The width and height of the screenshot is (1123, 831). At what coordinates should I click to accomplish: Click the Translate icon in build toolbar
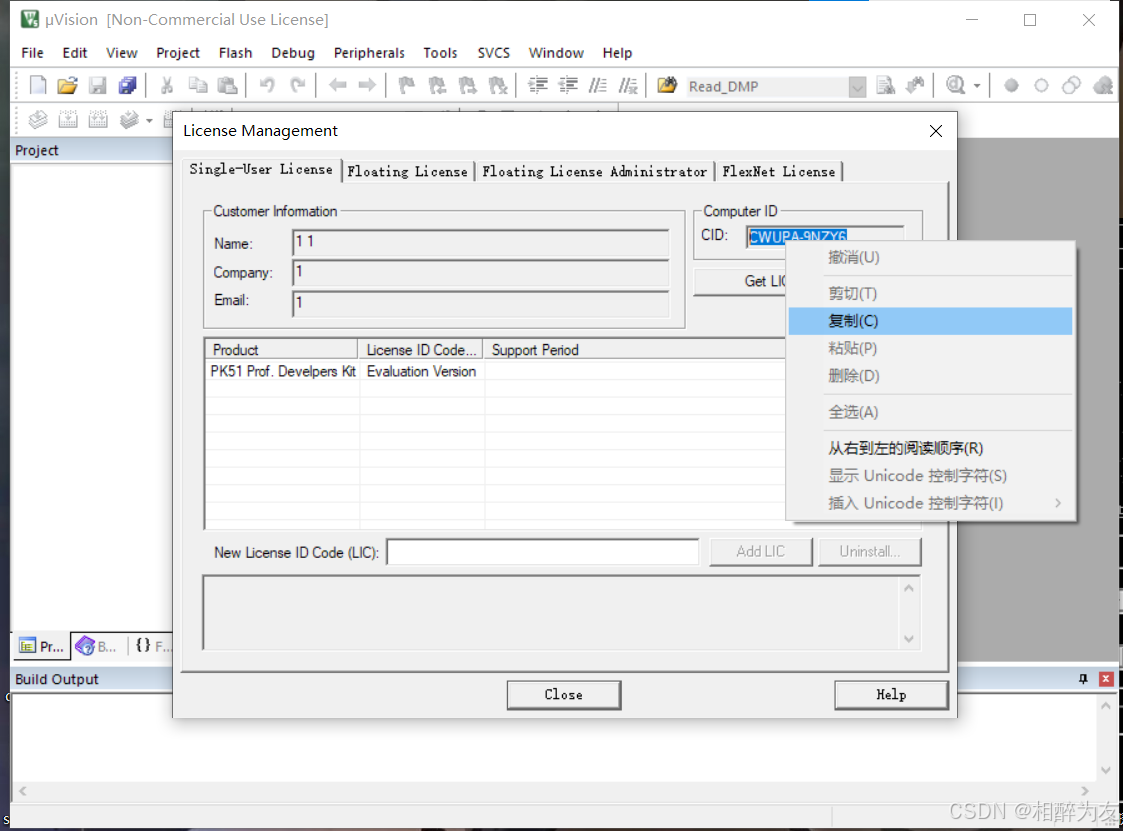[38, 119]
